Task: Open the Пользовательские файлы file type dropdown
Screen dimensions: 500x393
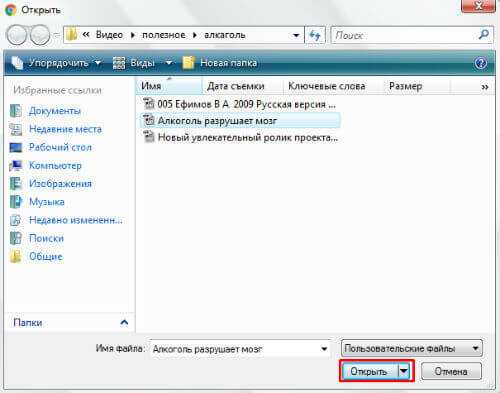Action: point(412,349)
